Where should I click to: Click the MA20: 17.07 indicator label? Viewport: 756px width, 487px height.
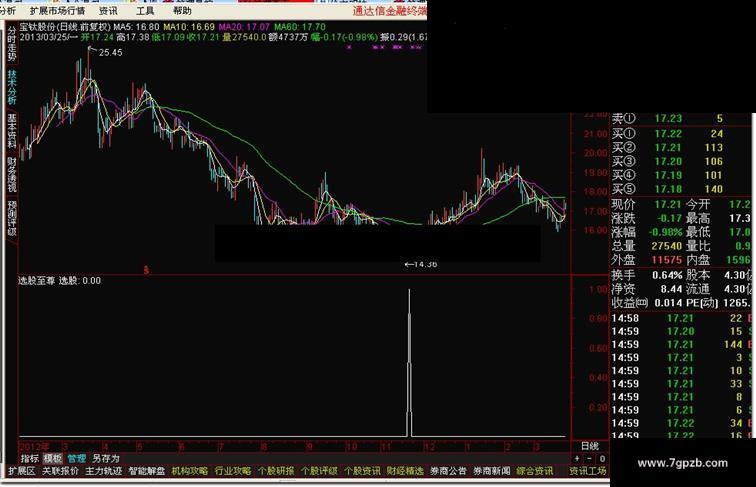coord(244,27)
